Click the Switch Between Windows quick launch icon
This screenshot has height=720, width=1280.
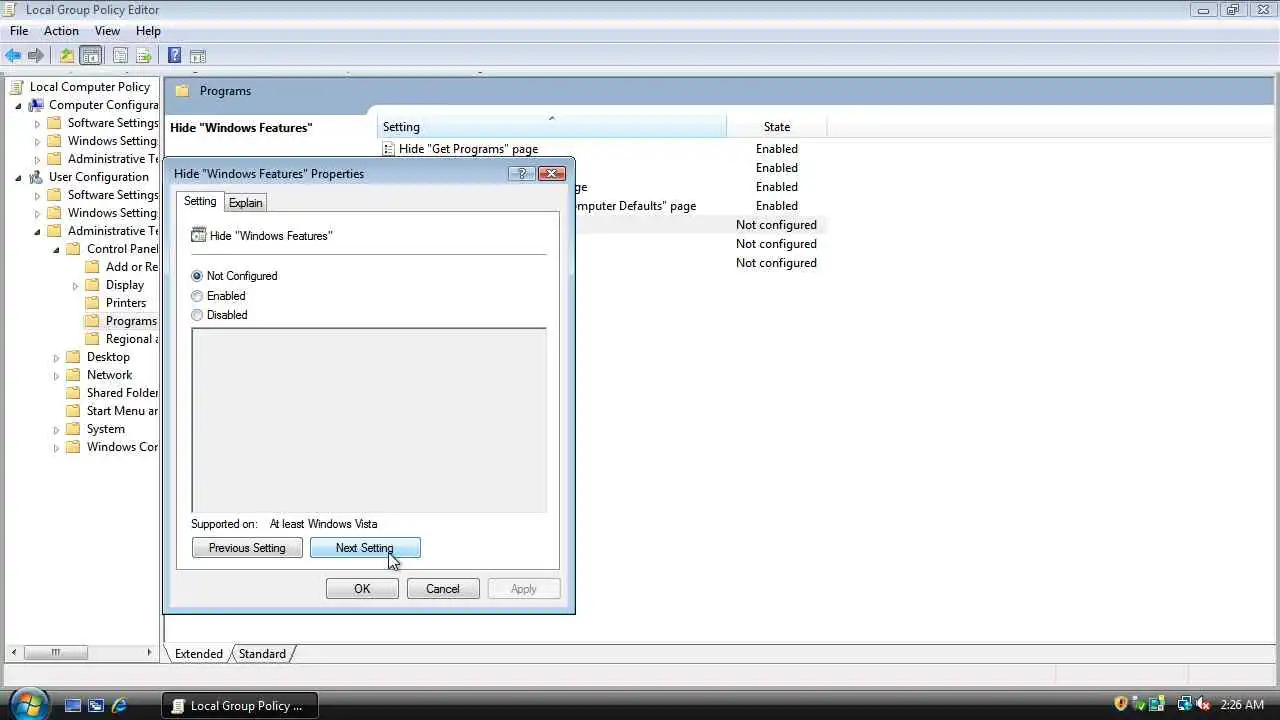[96, 705]
